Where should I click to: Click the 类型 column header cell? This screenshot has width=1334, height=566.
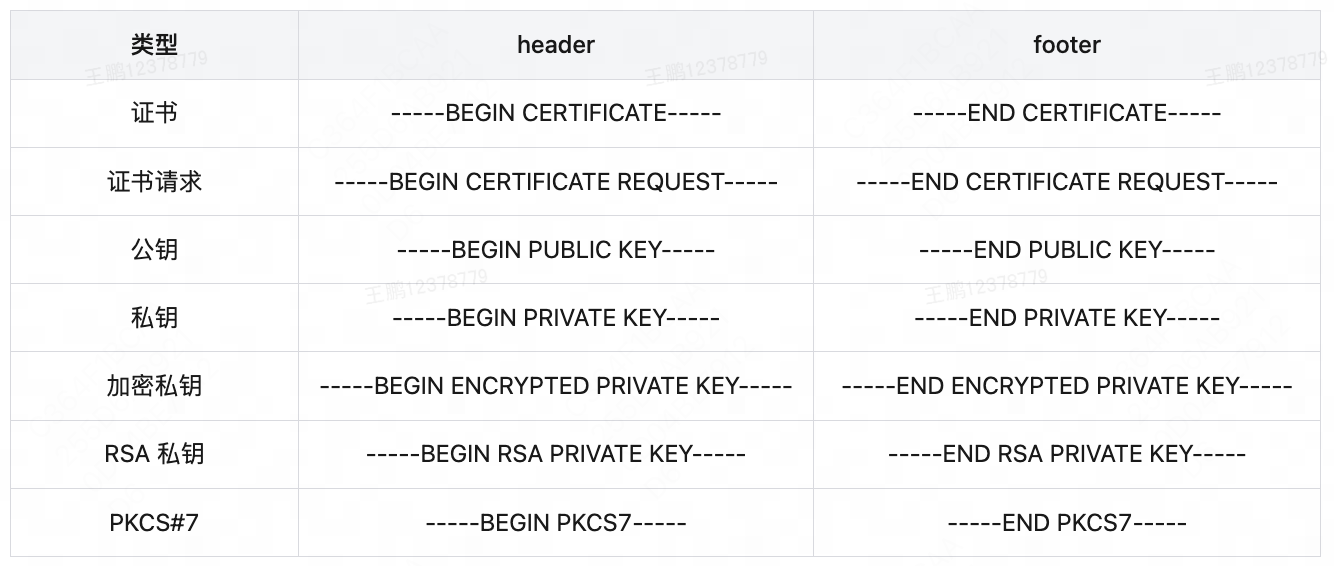pyautogui.click(x=154, y=45)
